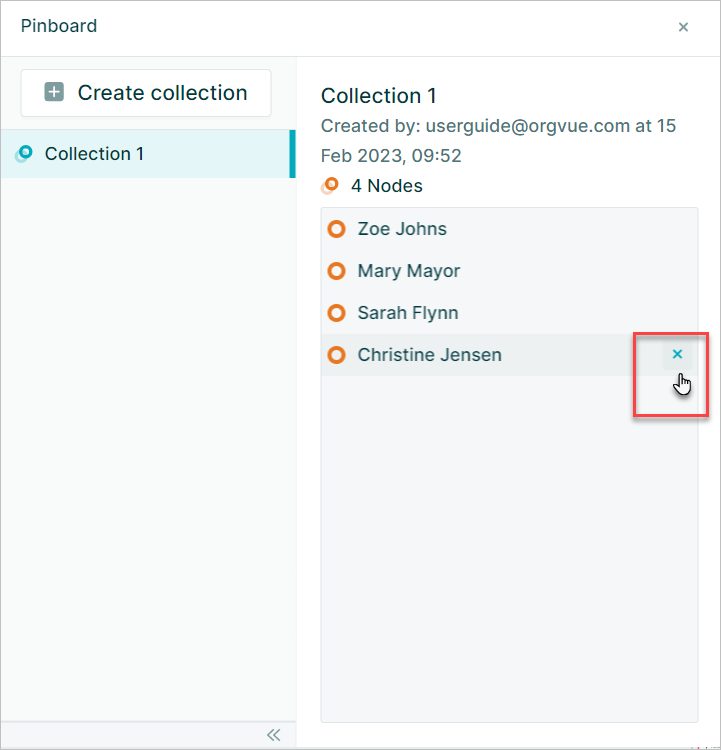Select the Sarah Flynn node

[x=510, y=313]
